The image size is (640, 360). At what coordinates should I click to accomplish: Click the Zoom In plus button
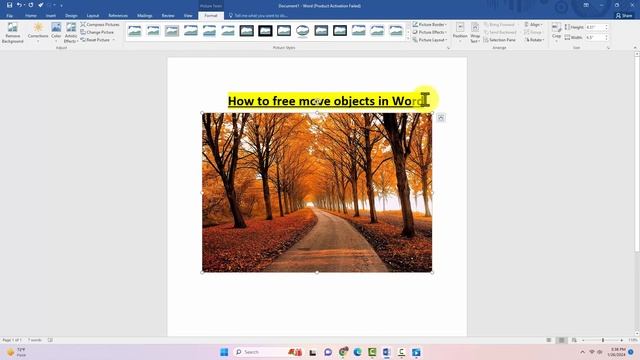[x=622, y=340]
